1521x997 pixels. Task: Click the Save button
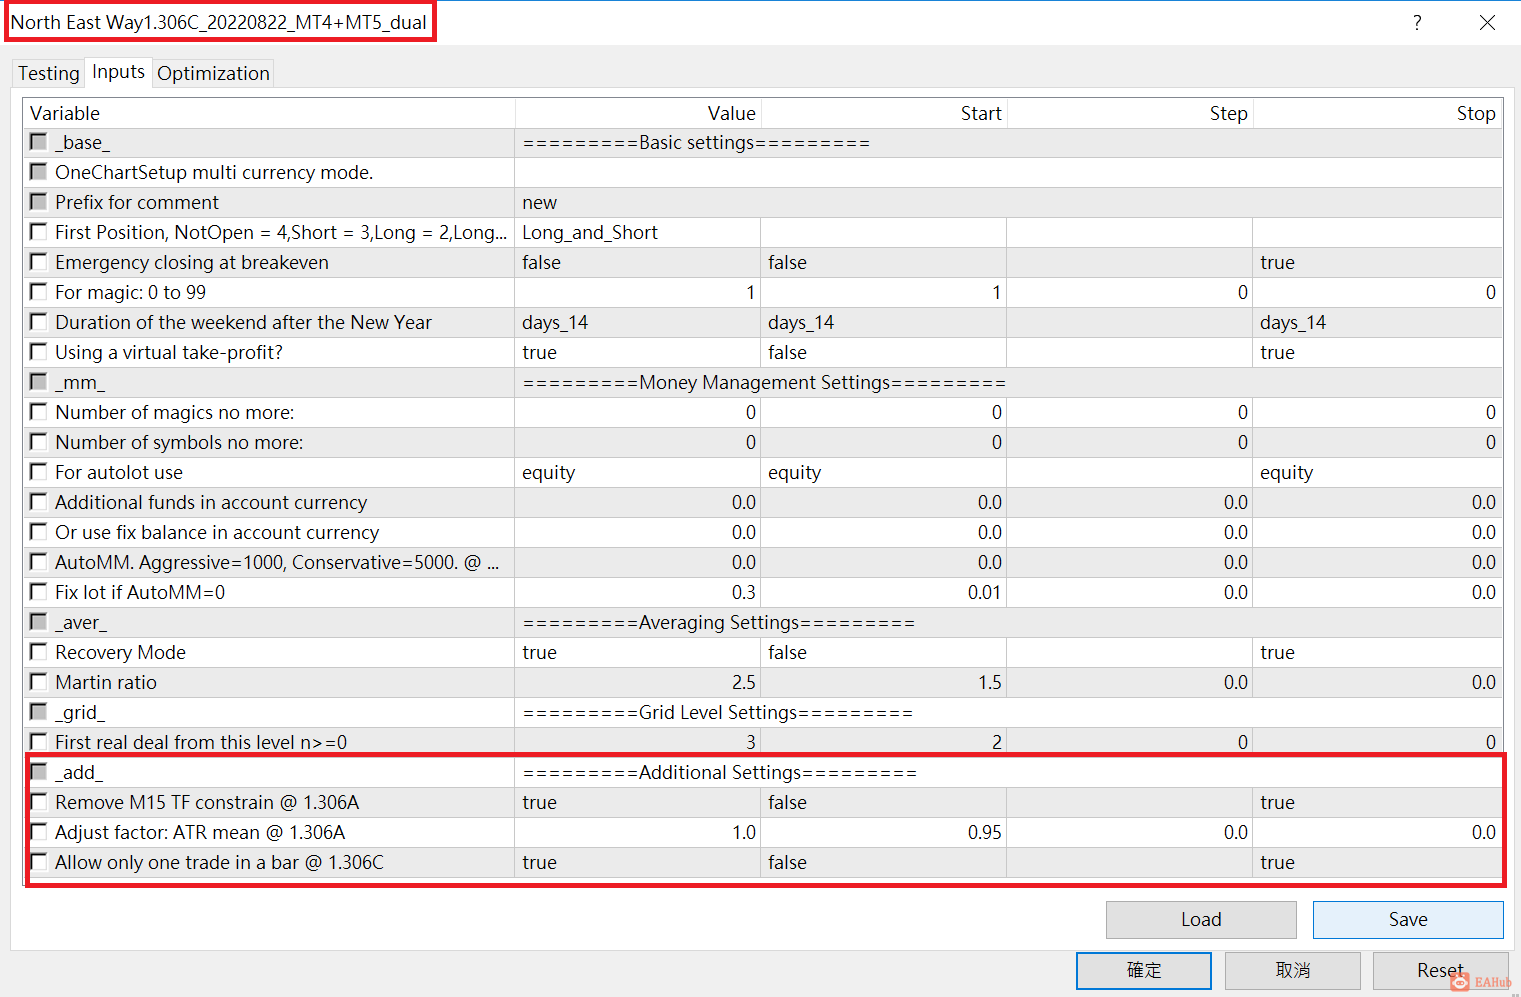pos(1408,919)
